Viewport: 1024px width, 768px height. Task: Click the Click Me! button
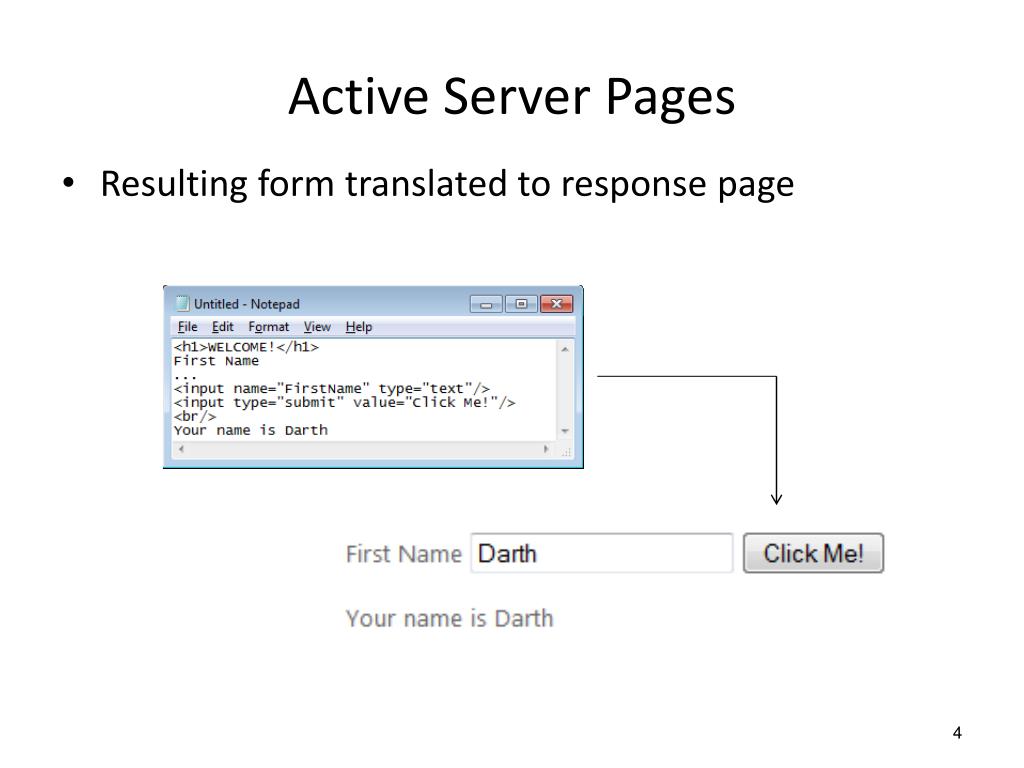pos(813,553)
